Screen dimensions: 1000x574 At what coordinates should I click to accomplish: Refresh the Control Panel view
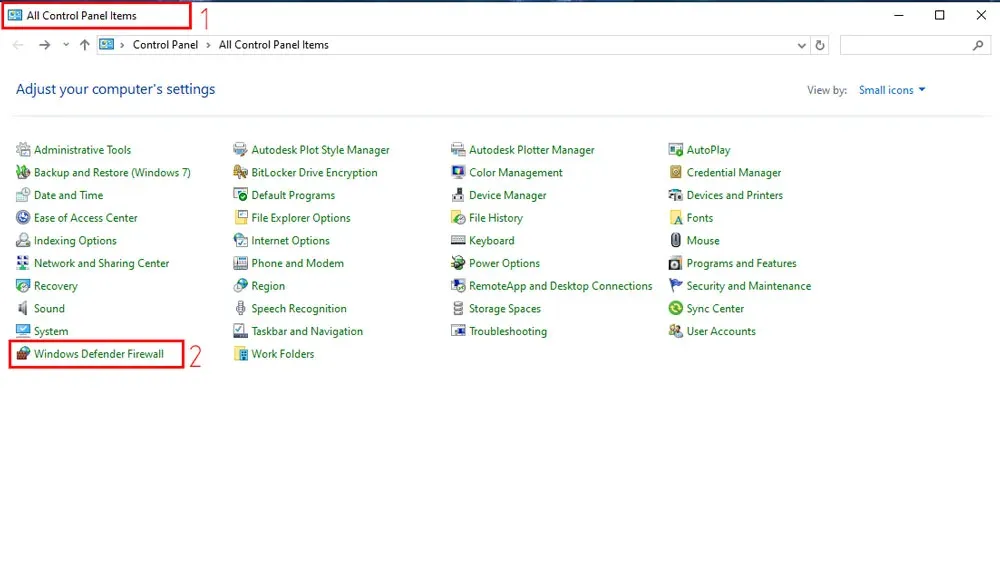coord(820,45)
